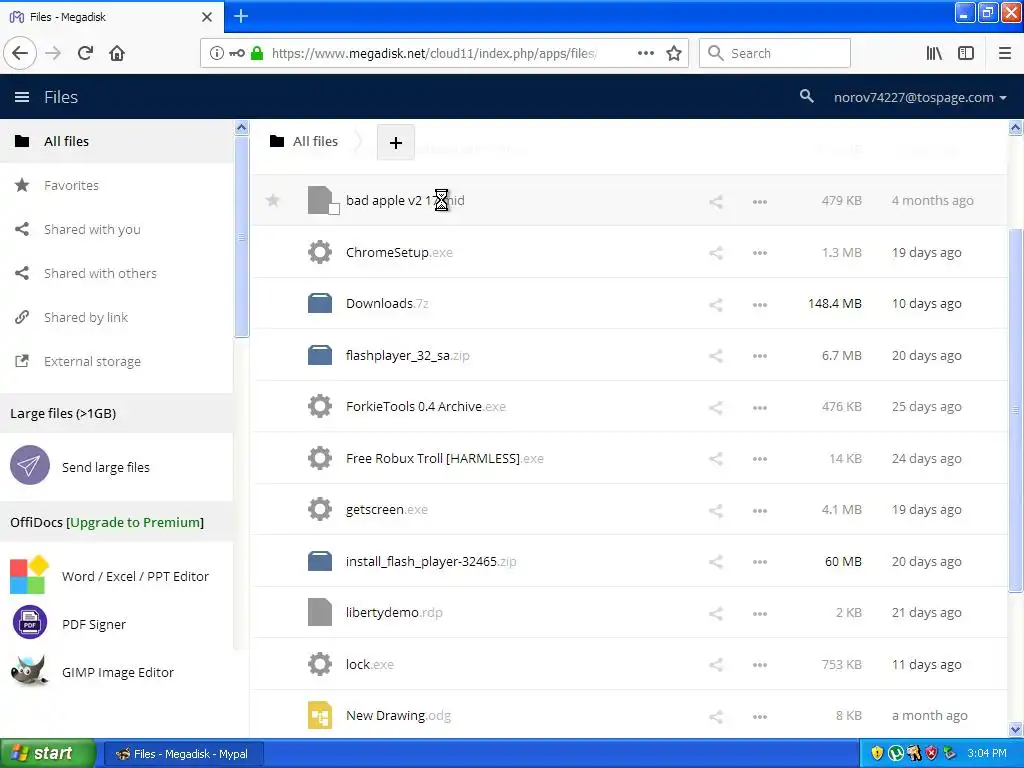This screenshot has height=768, width=1024.
Task: Reload the page
Action: click(x=85, y=53)
